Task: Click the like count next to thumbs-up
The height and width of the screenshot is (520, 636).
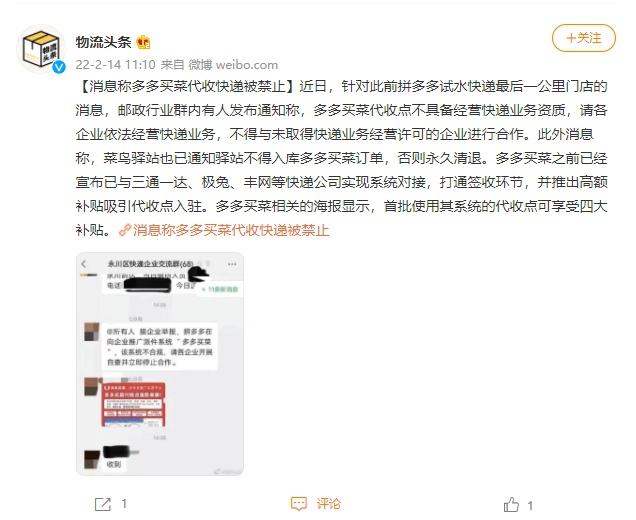Action: [530, 505]
